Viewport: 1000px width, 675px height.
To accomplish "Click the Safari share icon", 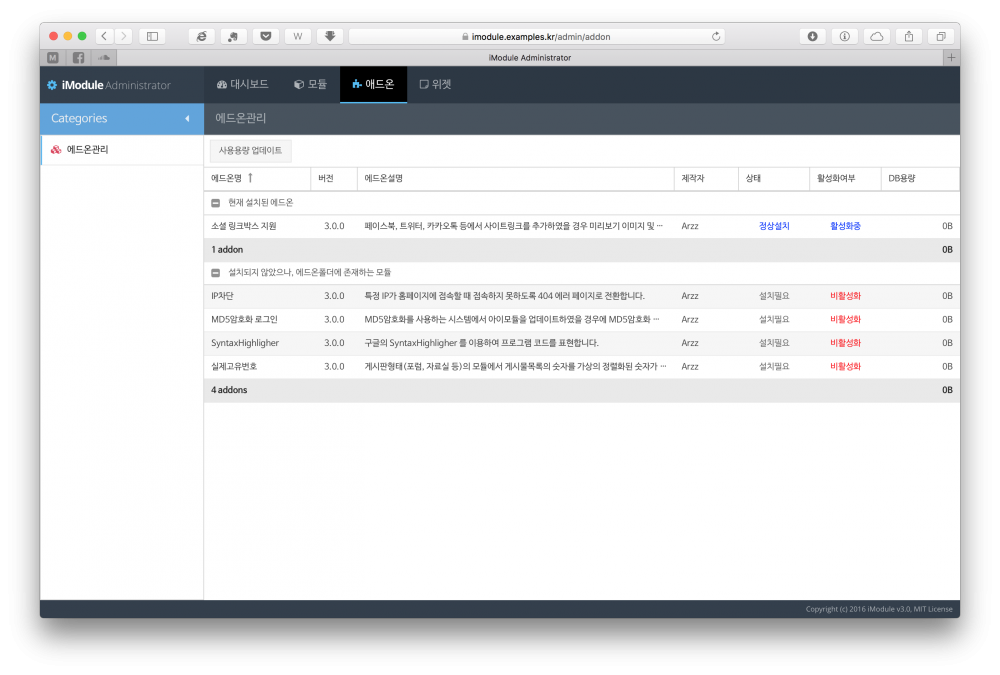I will click(x=909, y=36).
